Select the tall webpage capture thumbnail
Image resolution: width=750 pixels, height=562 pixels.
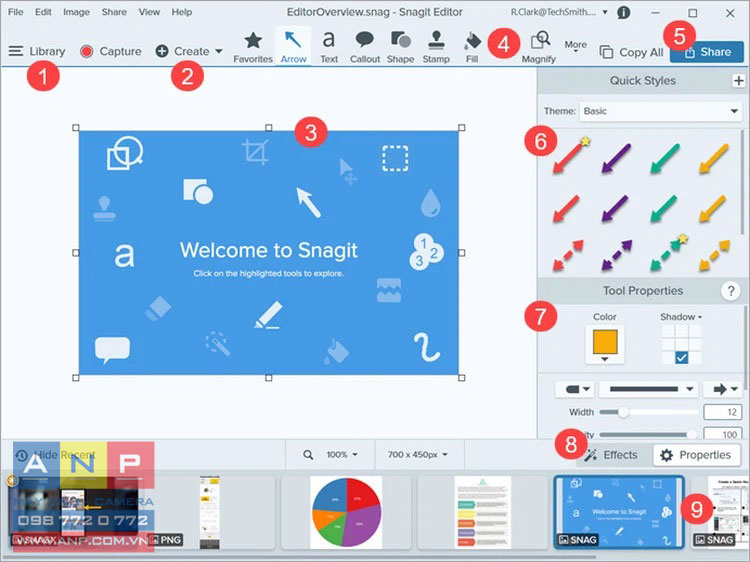pyautogui.click(x=210, y=512)
